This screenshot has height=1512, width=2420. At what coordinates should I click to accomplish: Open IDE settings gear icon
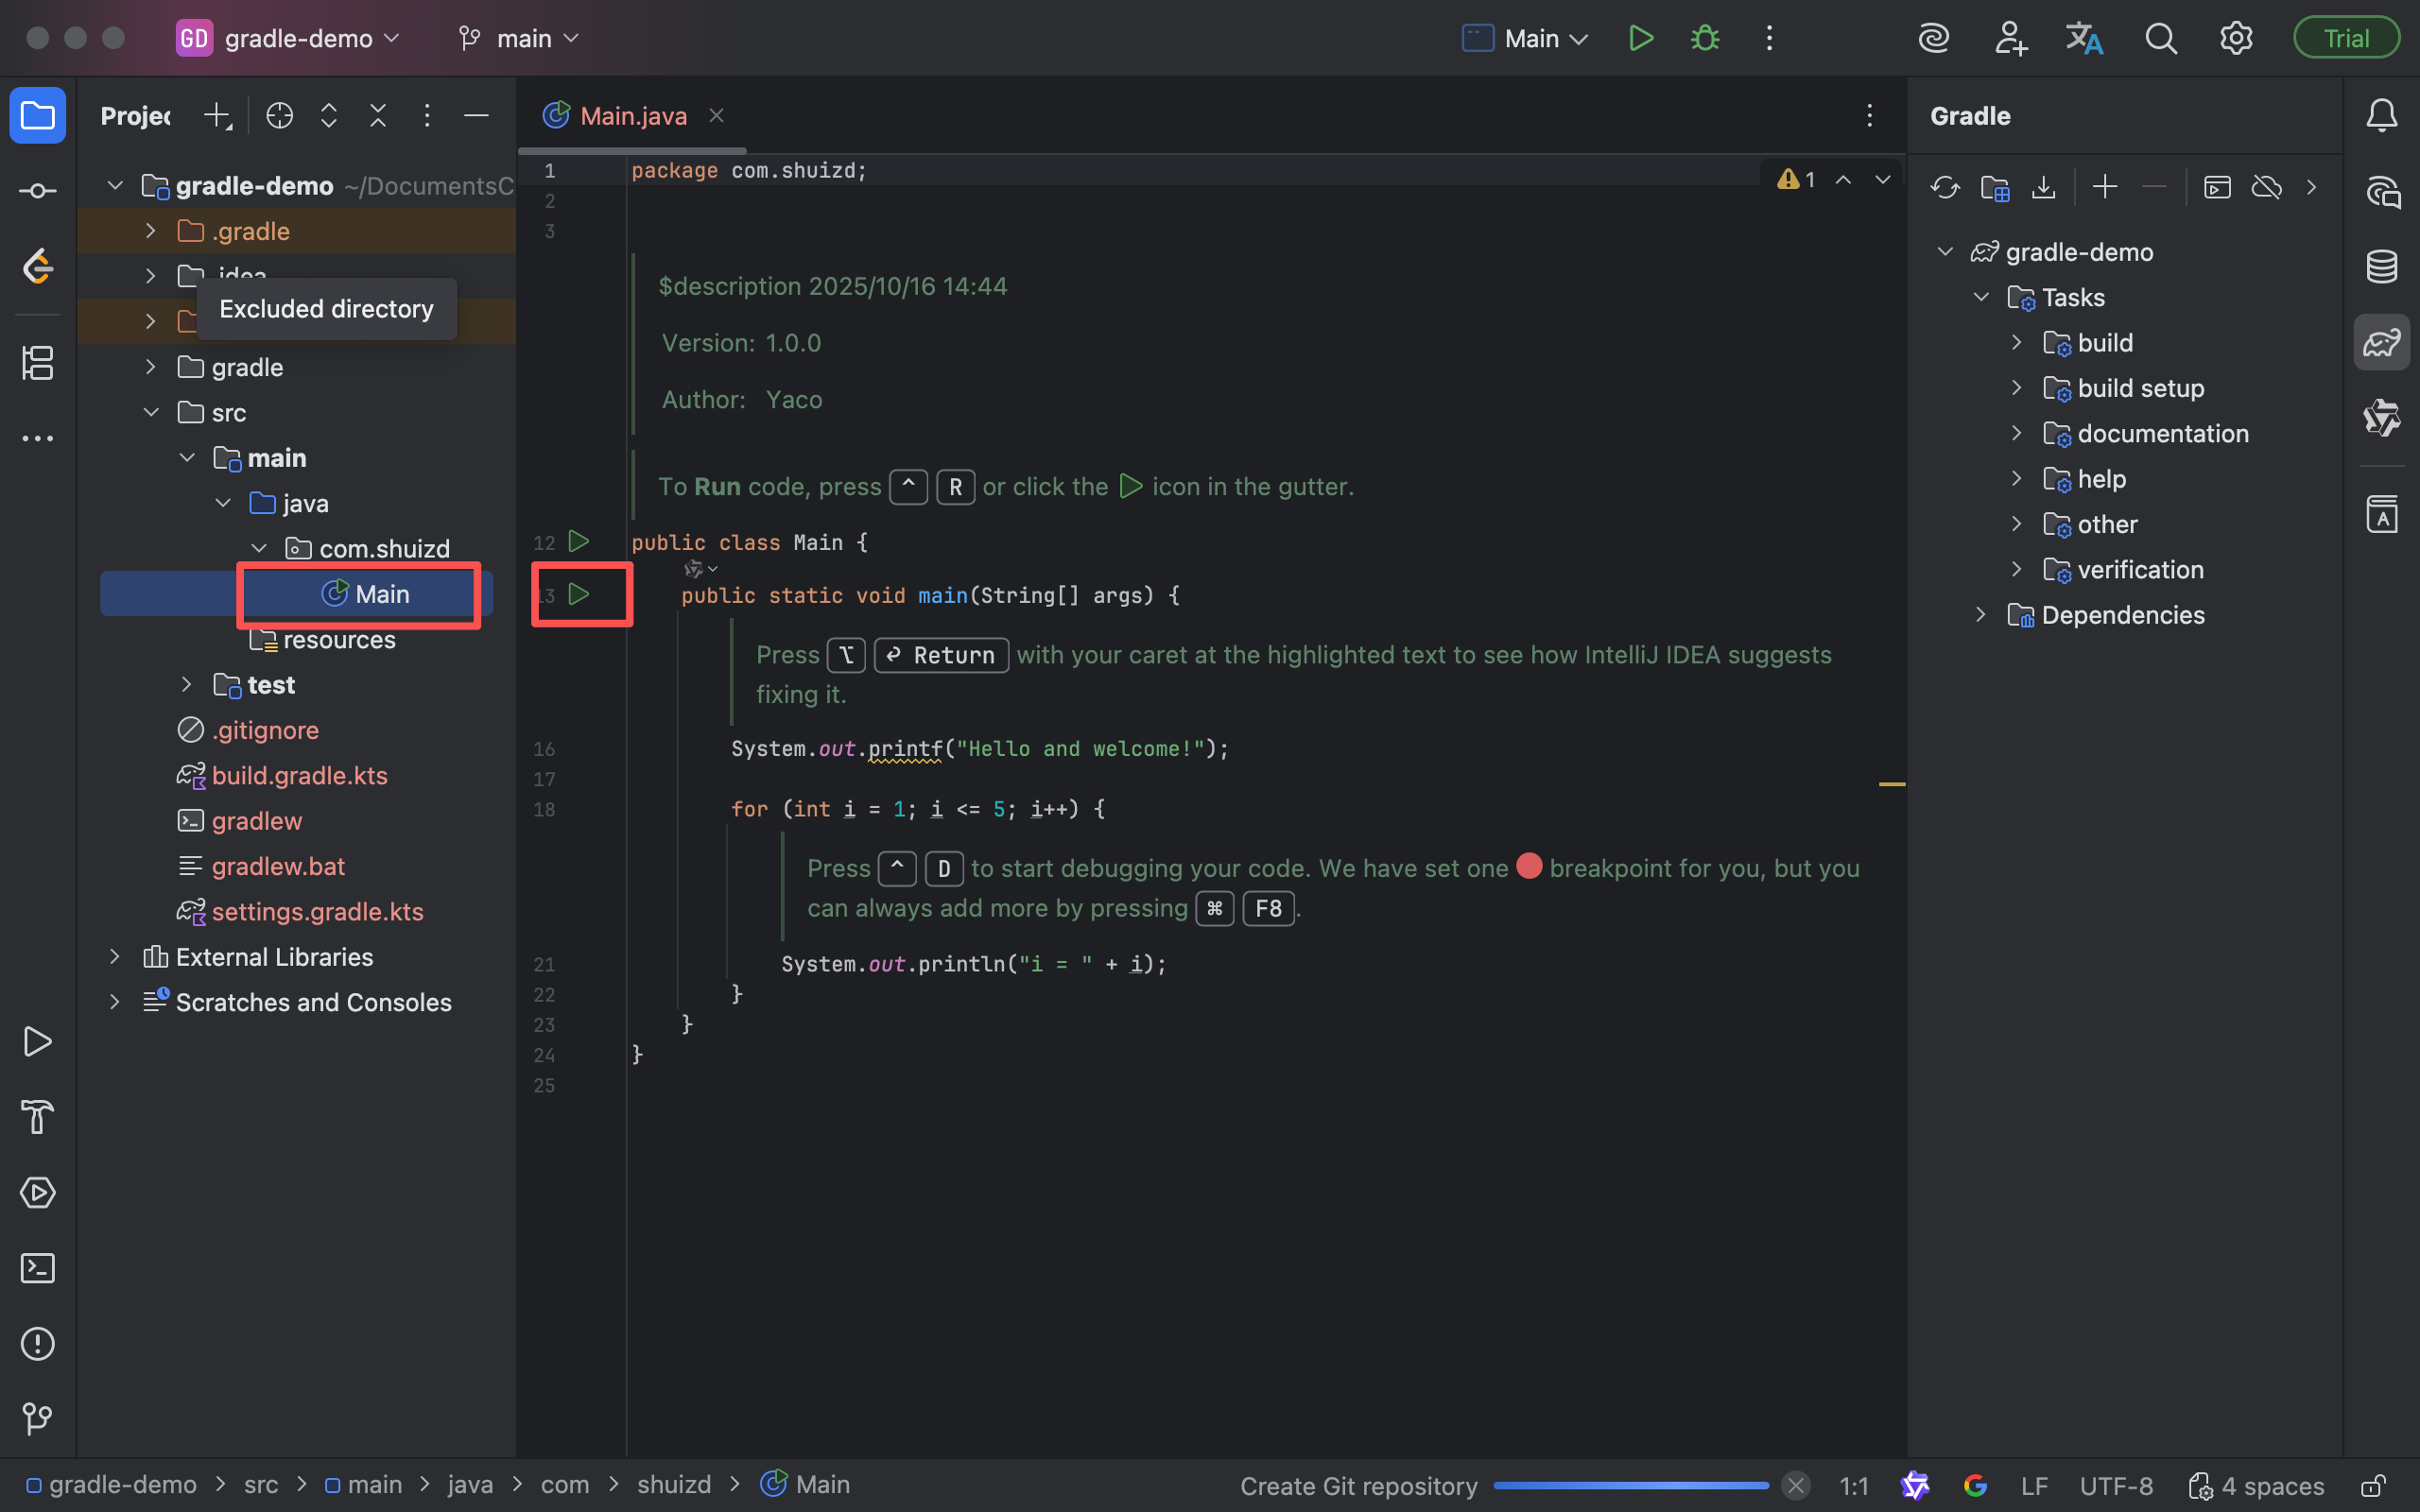(x=2236, y=38)
